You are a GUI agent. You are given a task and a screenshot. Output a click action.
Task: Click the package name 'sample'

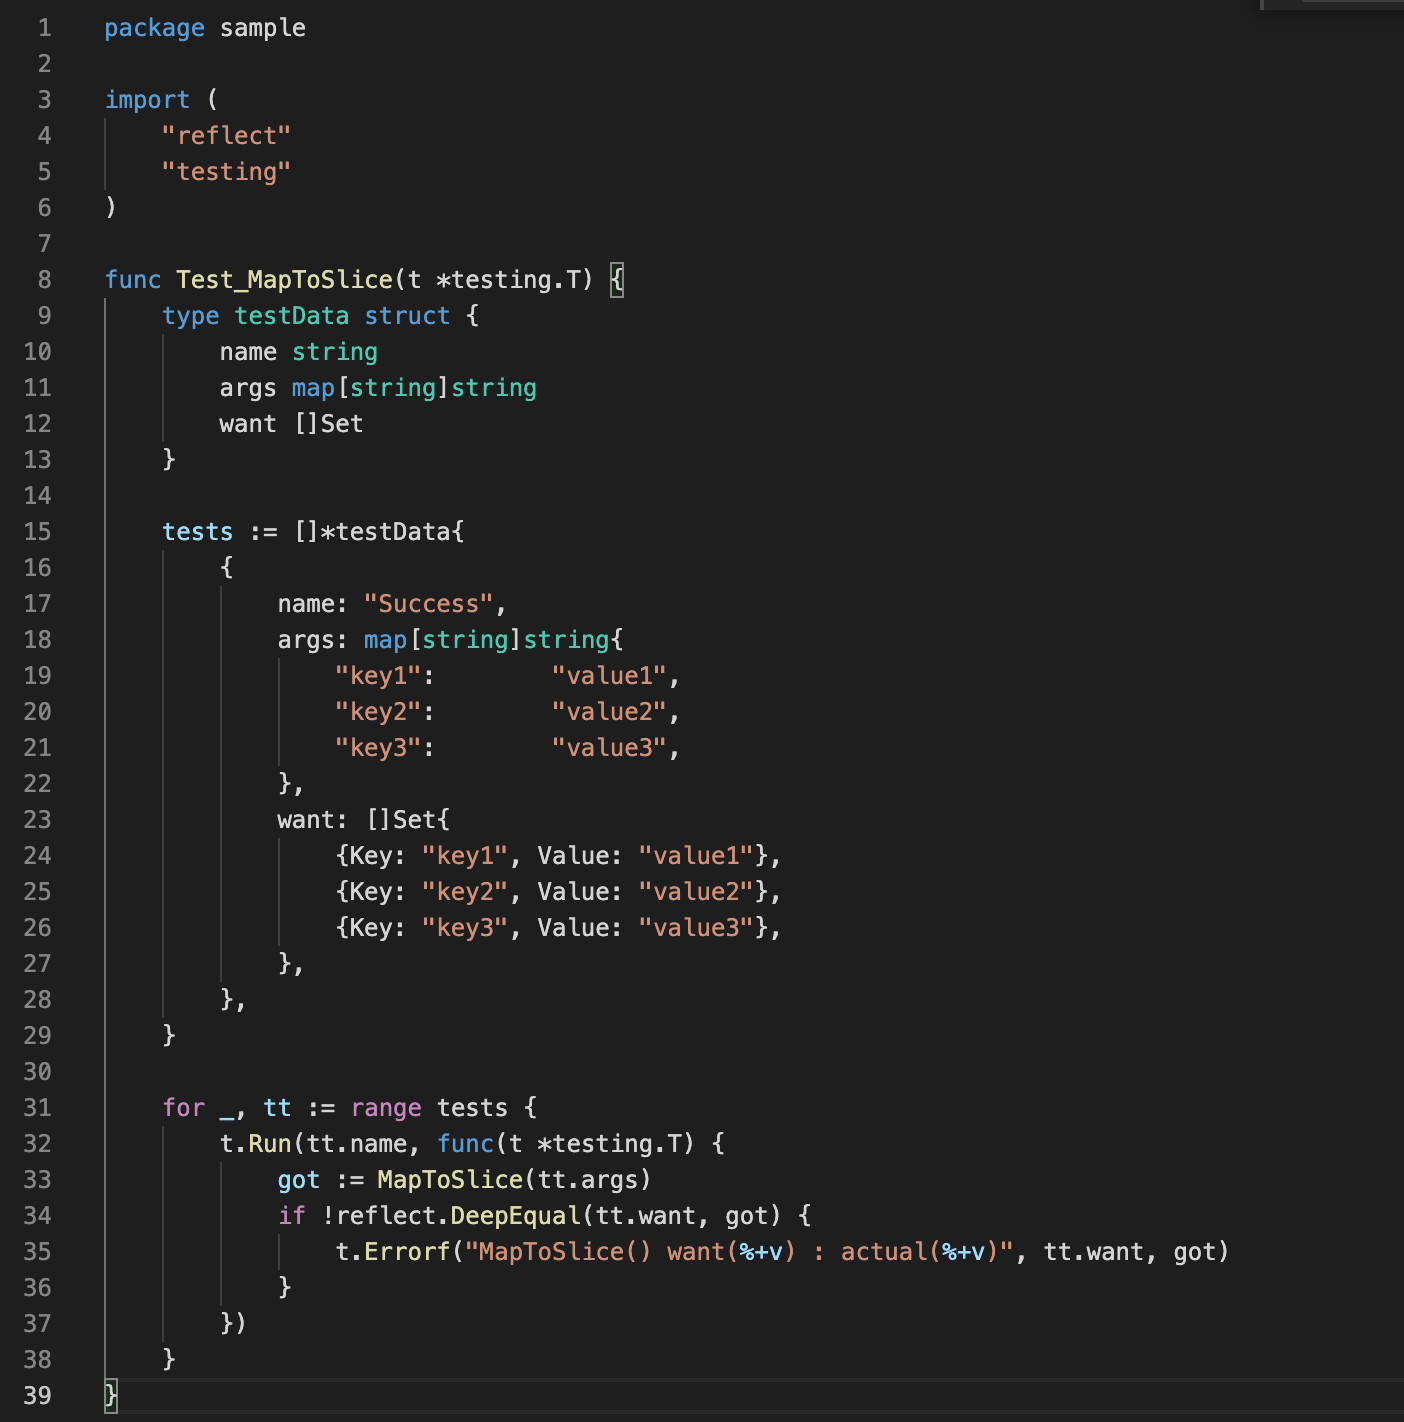tap(263, 28)
